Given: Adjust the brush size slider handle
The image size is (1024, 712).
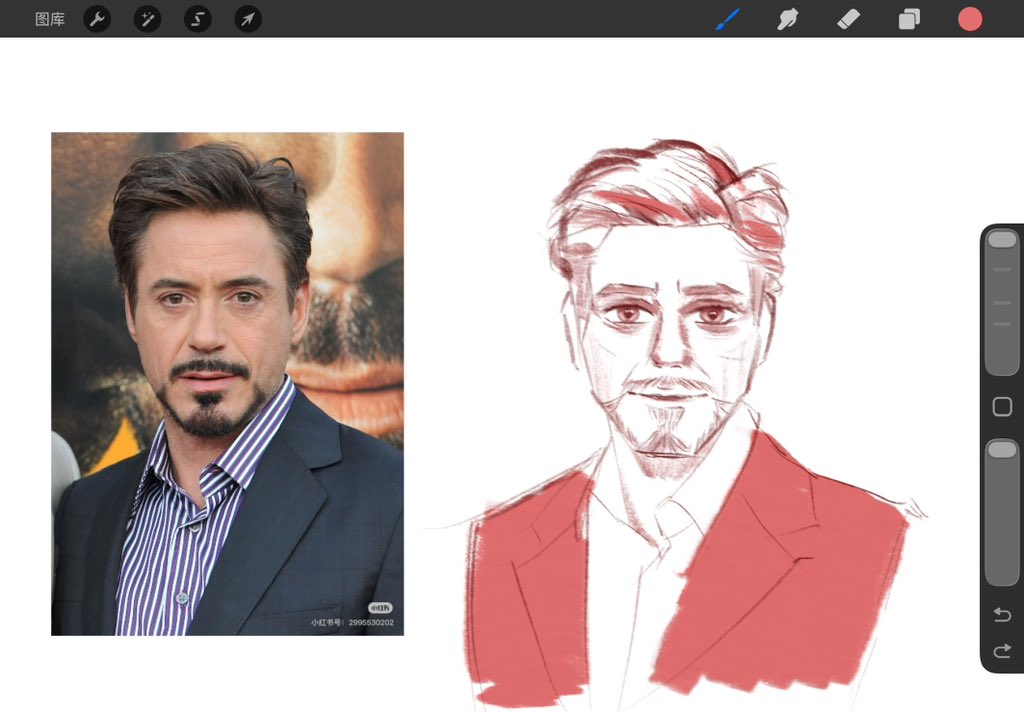Looking at the screenshot, I should [1002, 240].
